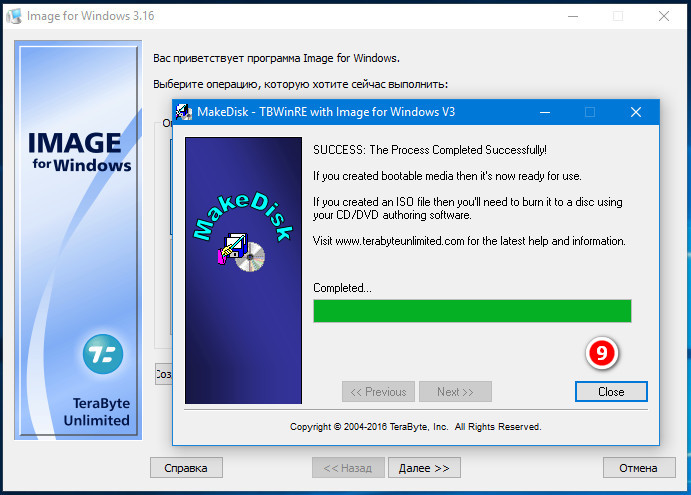The width and height of the screenshot is (691, 495).
Task: Click the << Назад button
Action: 348,468
